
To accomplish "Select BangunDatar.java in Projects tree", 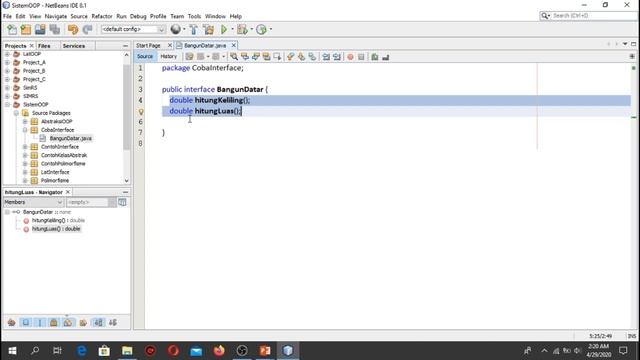I will point(71,138).
